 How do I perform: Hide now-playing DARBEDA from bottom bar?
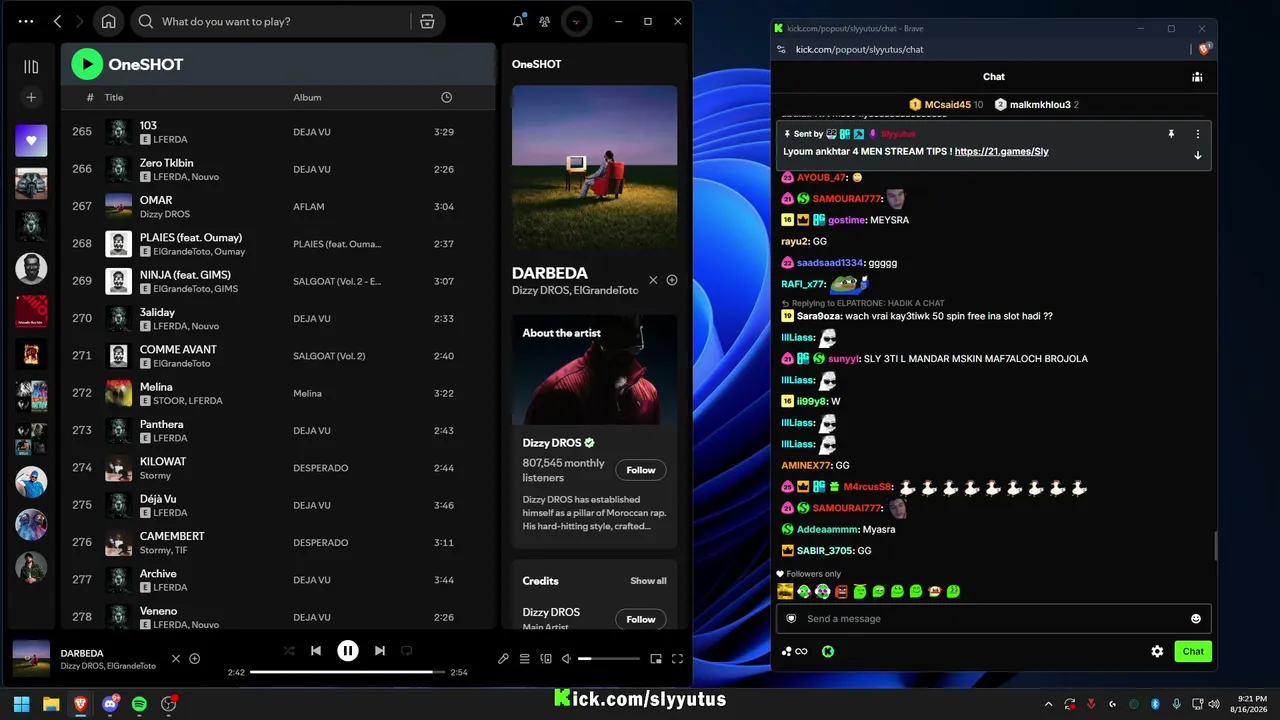[x=176, y=658]
